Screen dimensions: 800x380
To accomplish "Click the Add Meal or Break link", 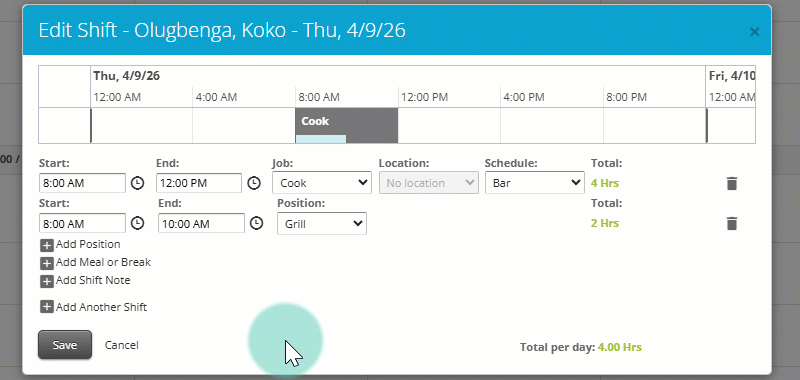I will pyautogui.click(x=104, y=262).
